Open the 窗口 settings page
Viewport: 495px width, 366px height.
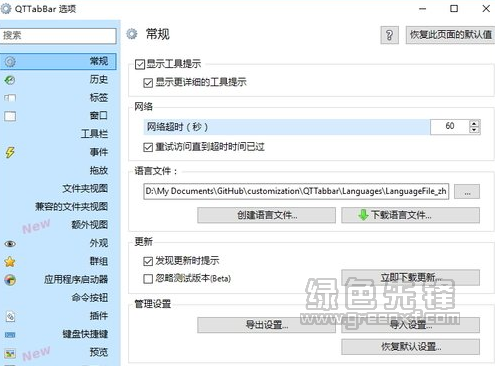pyautogui.click(x=58, y=116)
